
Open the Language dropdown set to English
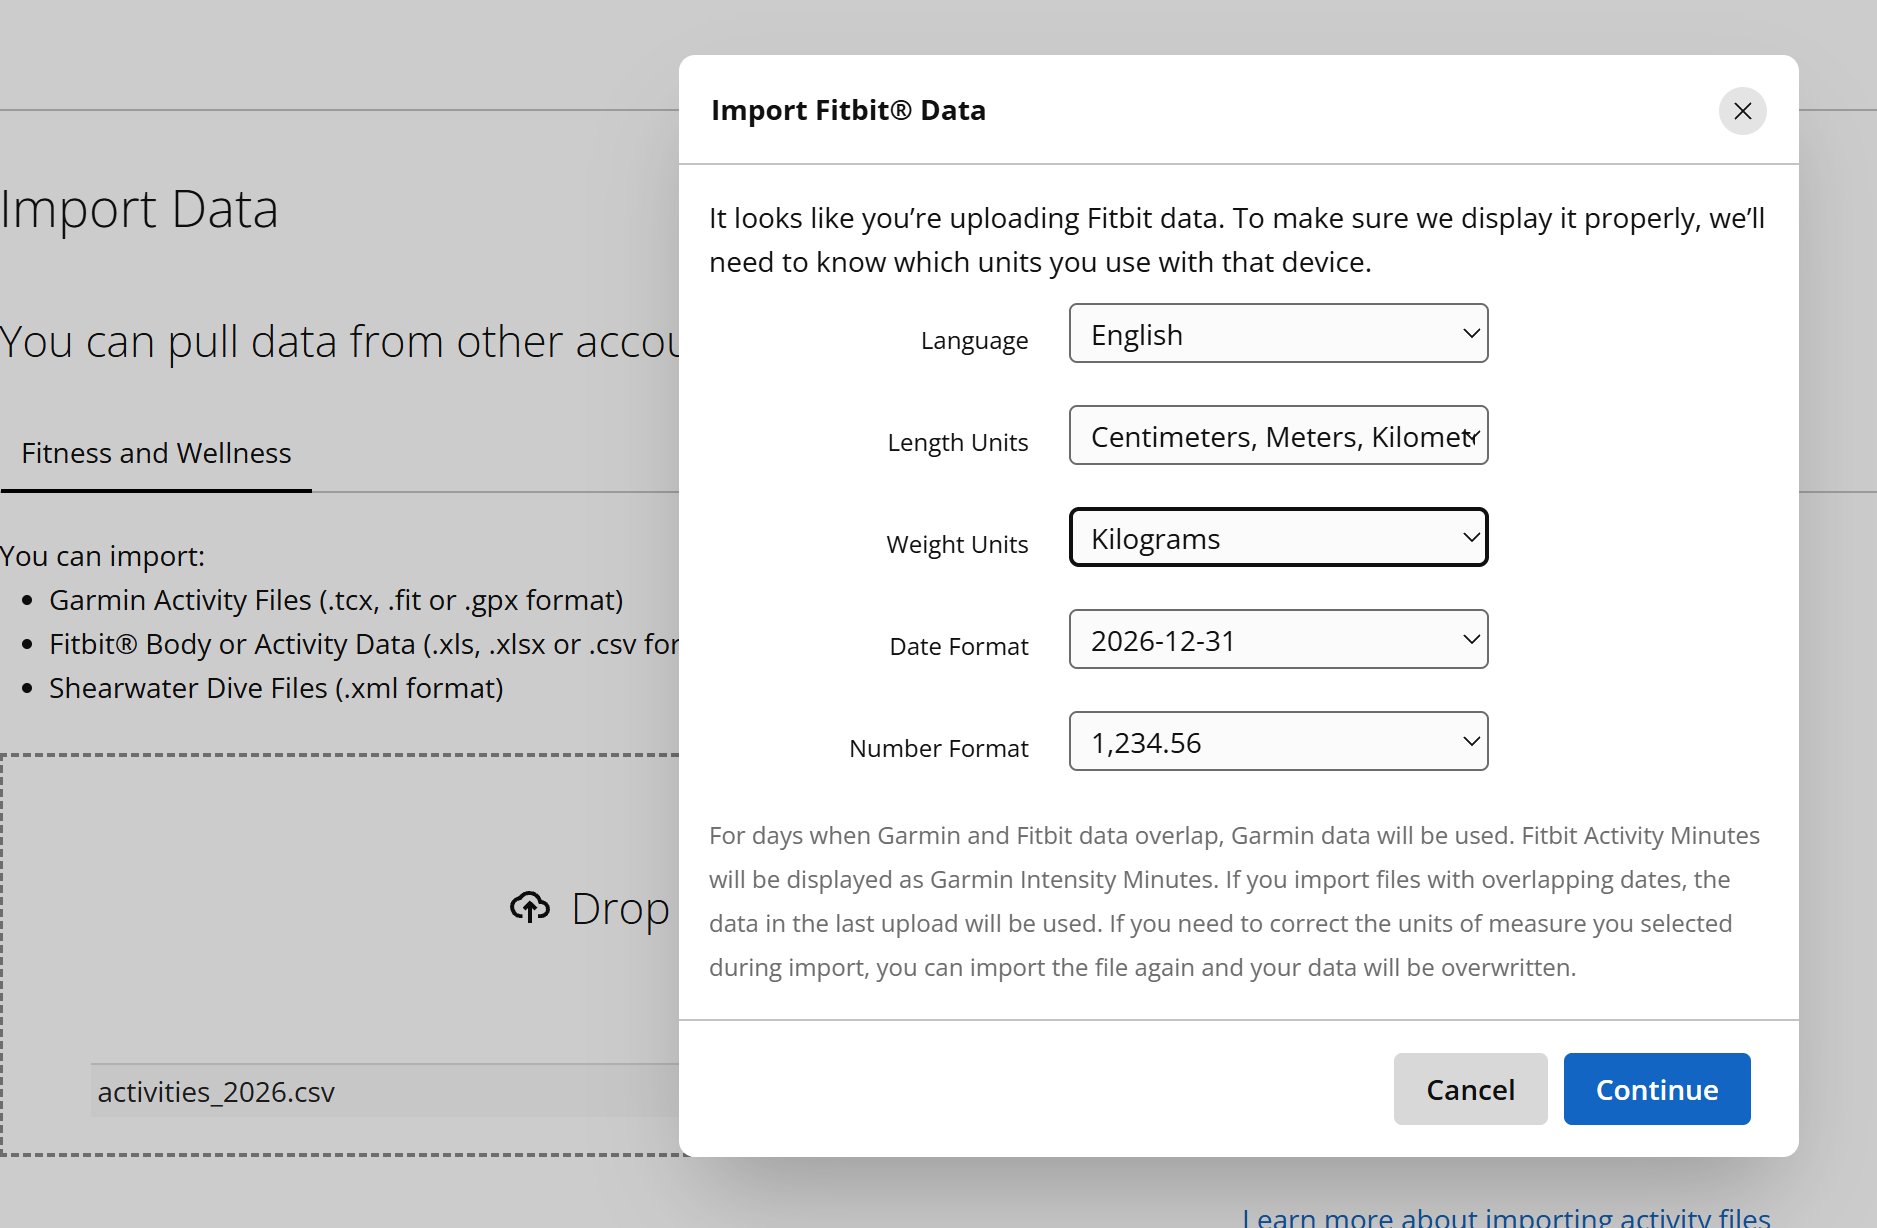(1278, 334)
